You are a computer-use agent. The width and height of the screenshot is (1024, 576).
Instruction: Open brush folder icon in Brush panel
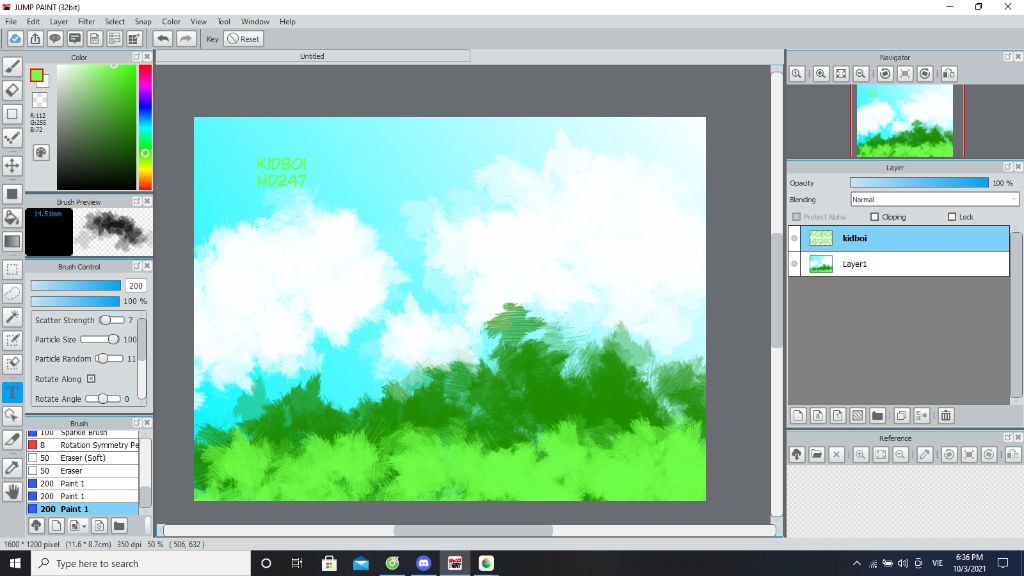click(119, 525)
